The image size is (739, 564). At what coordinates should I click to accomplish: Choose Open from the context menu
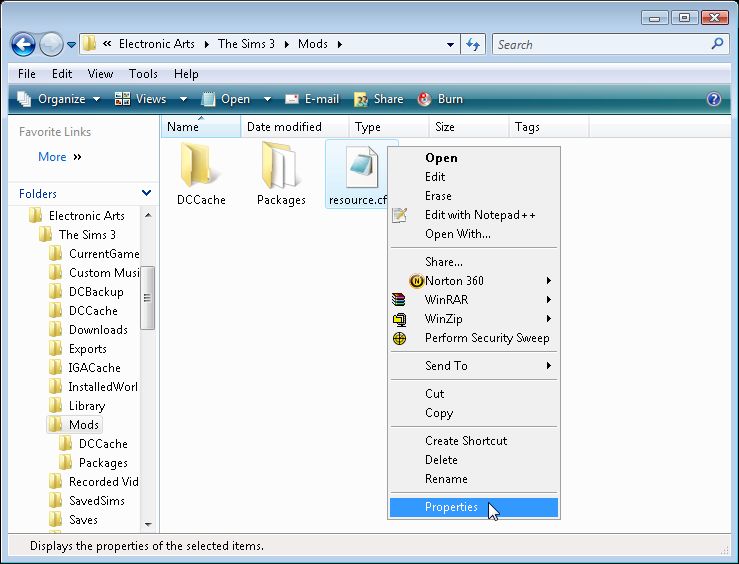pyautogui.click(x=474, y=158)
